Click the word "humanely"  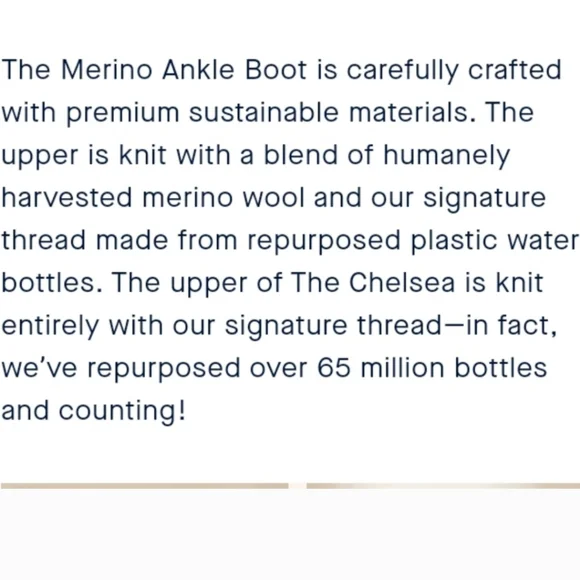(446, 155)
